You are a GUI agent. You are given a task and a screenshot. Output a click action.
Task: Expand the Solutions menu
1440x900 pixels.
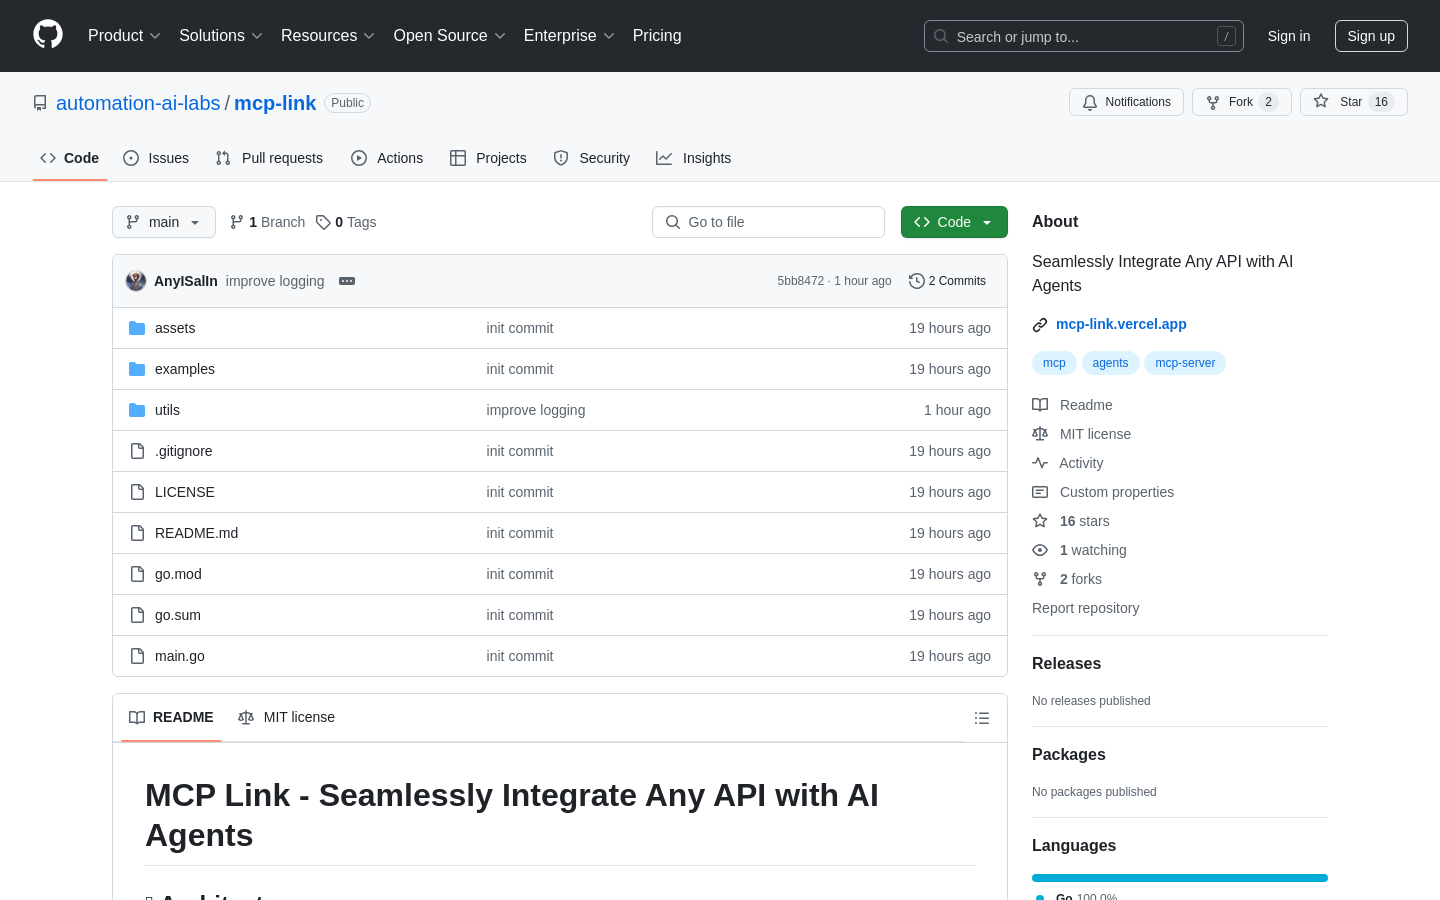click(x=221, y=36)
